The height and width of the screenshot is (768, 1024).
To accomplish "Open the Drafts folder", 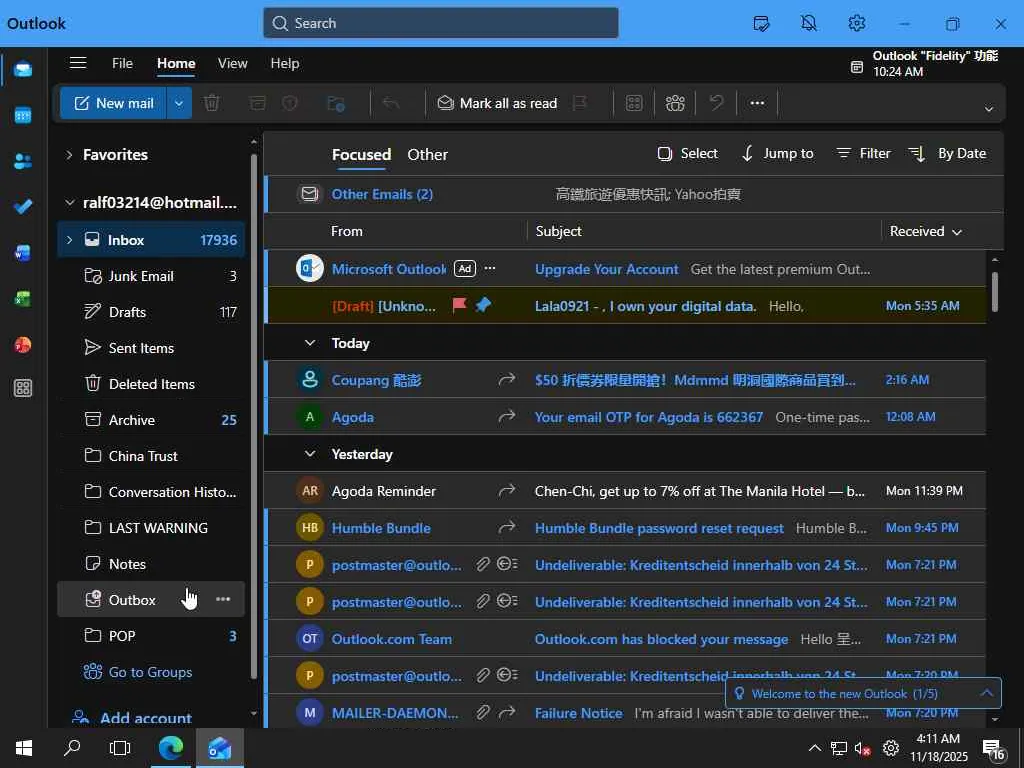I will (152, 312).
